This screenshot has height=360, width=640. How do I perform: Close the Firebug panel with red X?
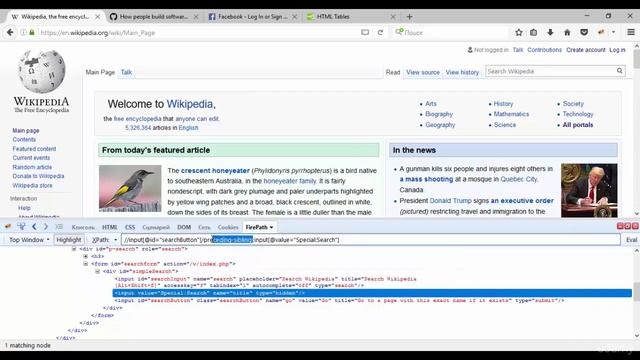pos(635,226)
